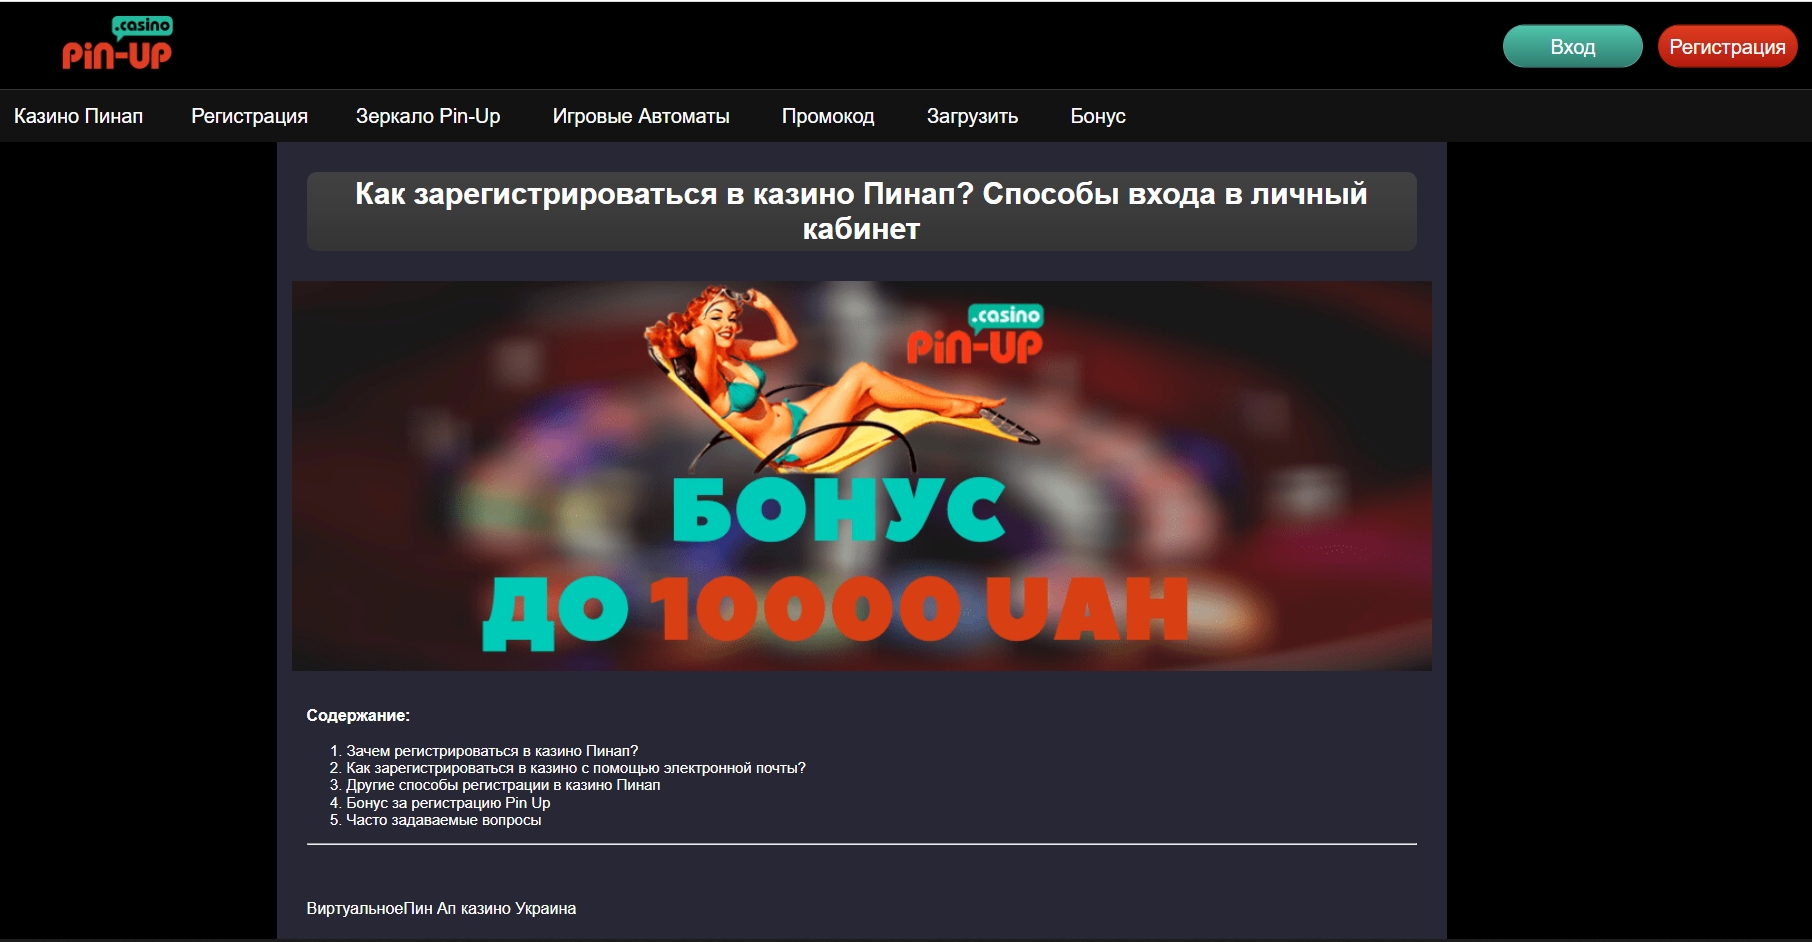Click the page heading about регистрация в Пинап
Viewport: 1812px width, 942px height.
point(861,211)
